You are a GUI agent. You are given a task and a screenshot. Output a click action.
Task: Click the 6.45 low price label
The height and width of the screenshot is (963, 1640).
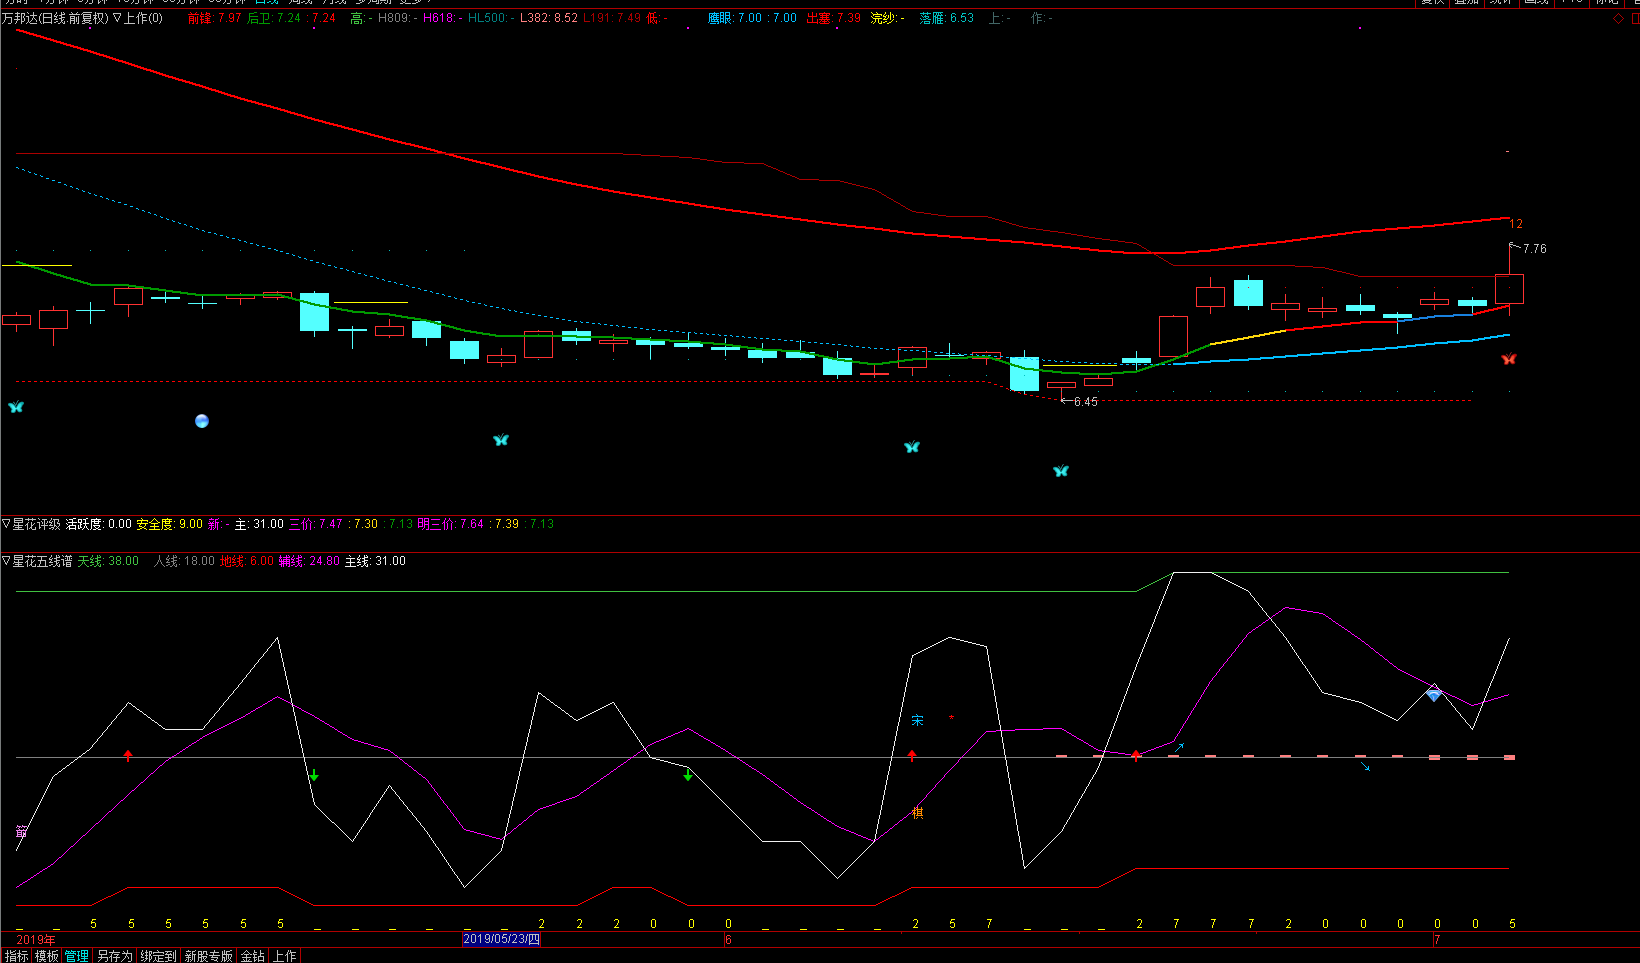tap(1085, 402)
